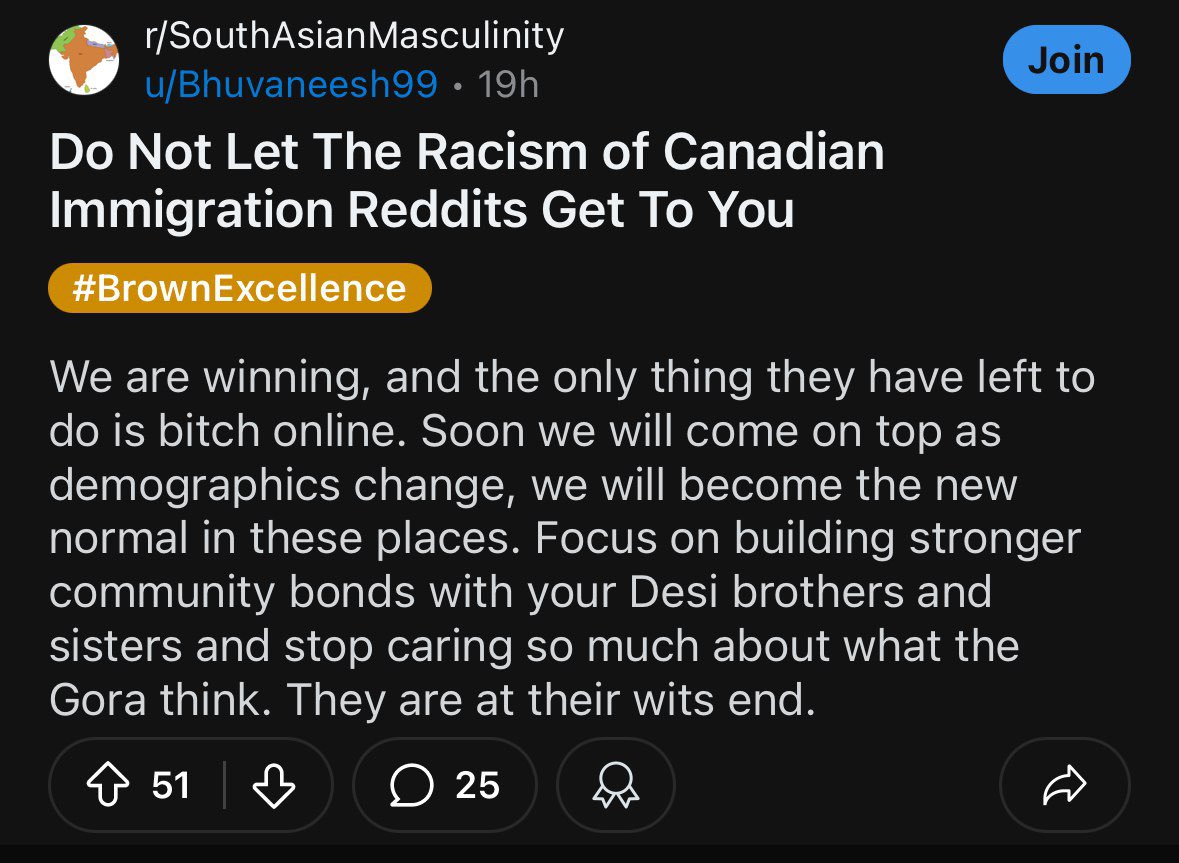Open r/SouthAsianMasculinity community page
1179x863 pixels.
tap(354, 35)
